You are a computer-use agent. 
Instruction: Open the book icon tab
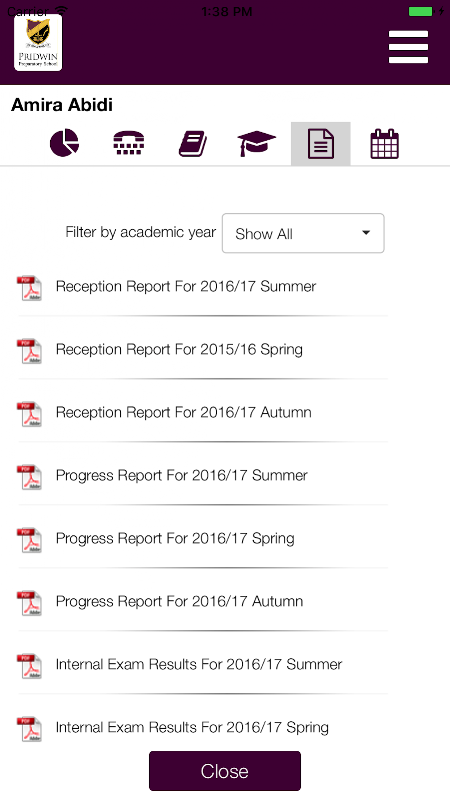193,143
